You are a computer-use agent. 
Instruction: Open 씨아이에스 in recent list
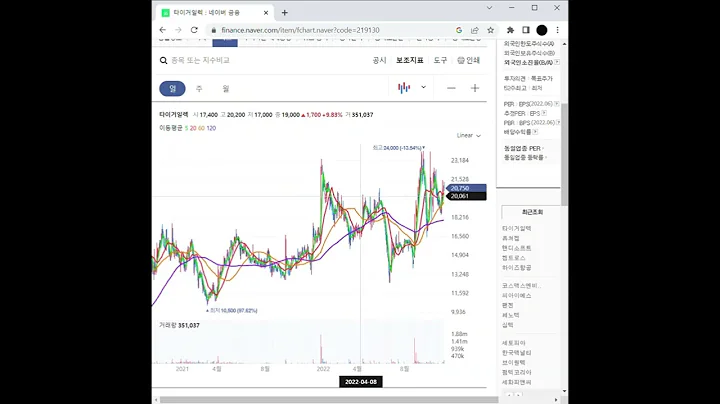point(517,296)
